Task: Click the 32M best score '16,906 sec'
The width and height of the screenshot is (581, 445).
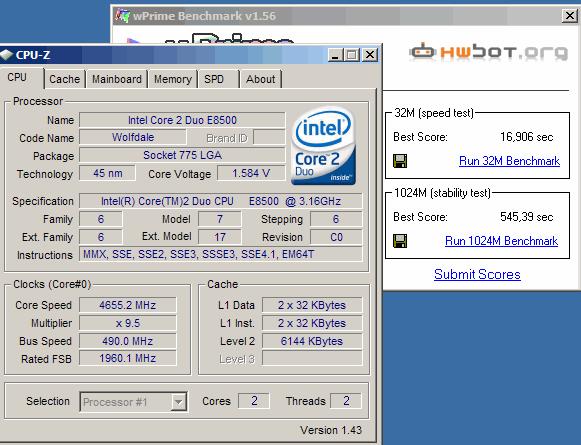Action: coord(527,137)
